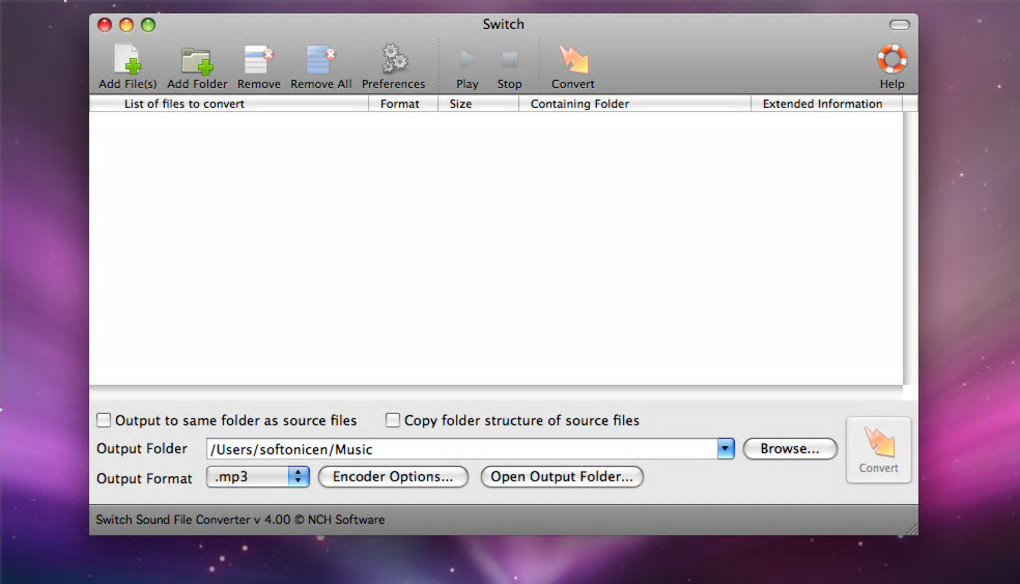
Task: Click the Stop toolbar button
Action: click(509, 67)
